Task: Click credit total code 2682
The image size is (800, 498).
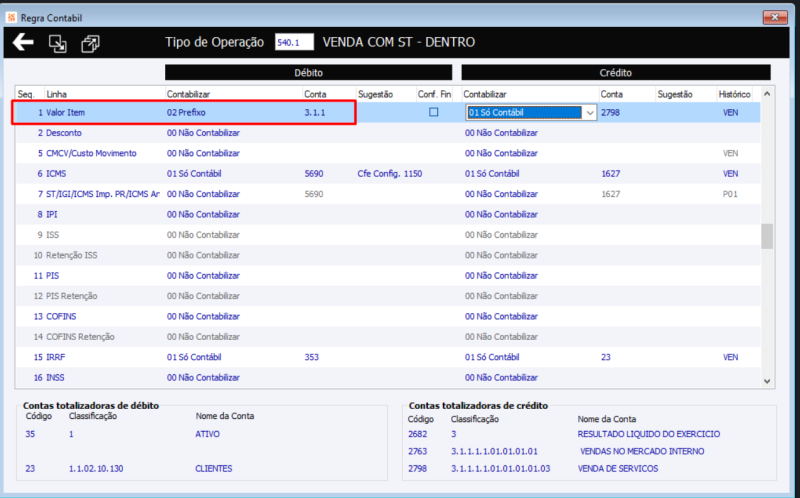Action: click(x=417, y=434)
